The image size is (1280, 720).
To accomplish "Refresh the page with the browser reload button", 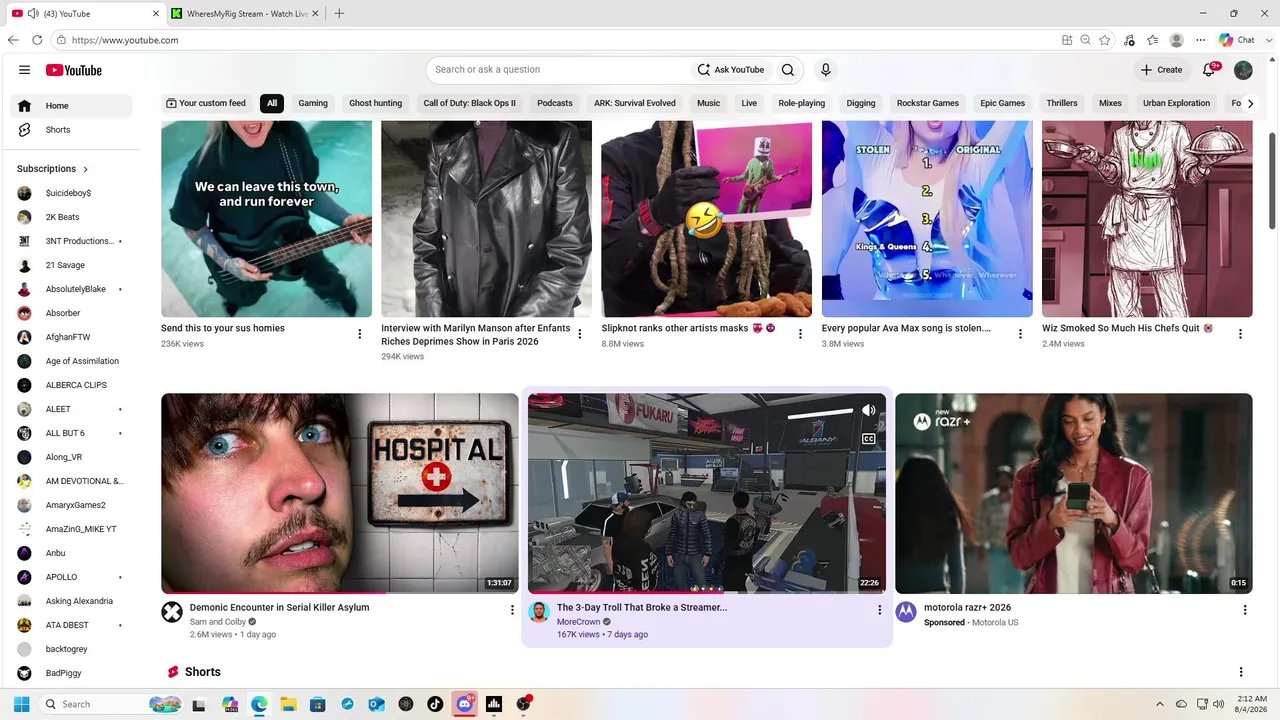I will tap(37, 40).
